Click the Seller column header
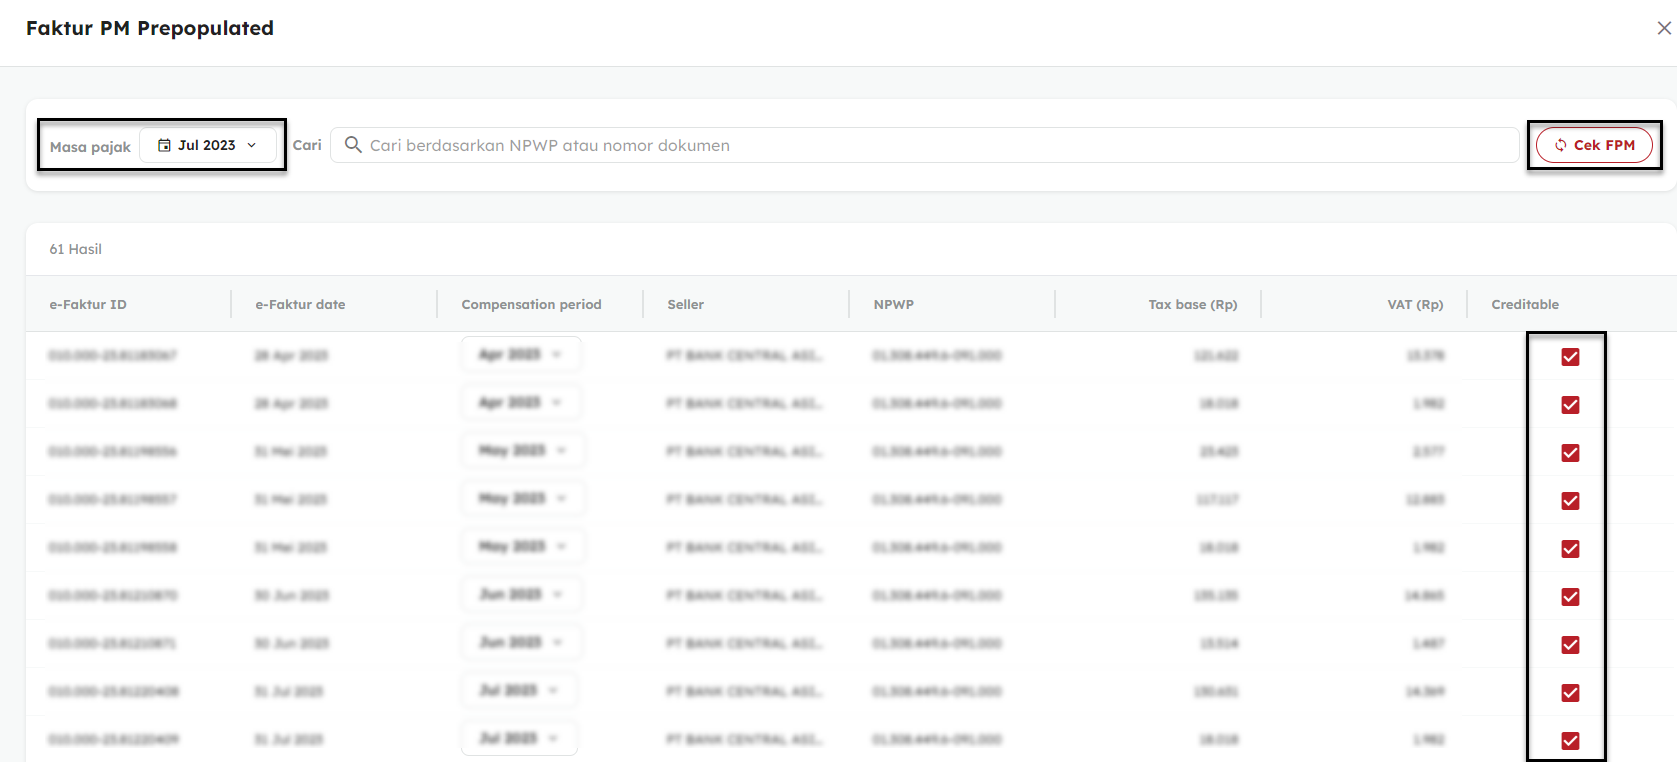This screenshot has height=762, width=1677. point(686,304)
